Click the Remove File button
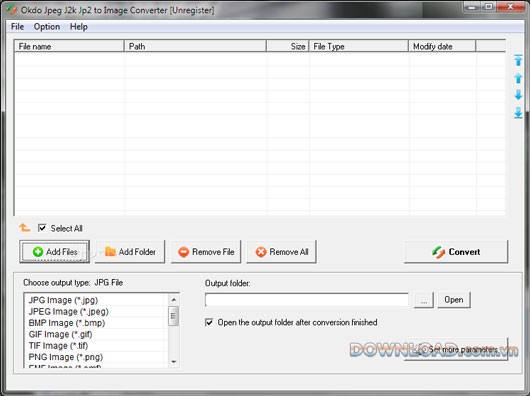This screenshot has width=530, height=396. pyautogui.click(x=206, y=252)
